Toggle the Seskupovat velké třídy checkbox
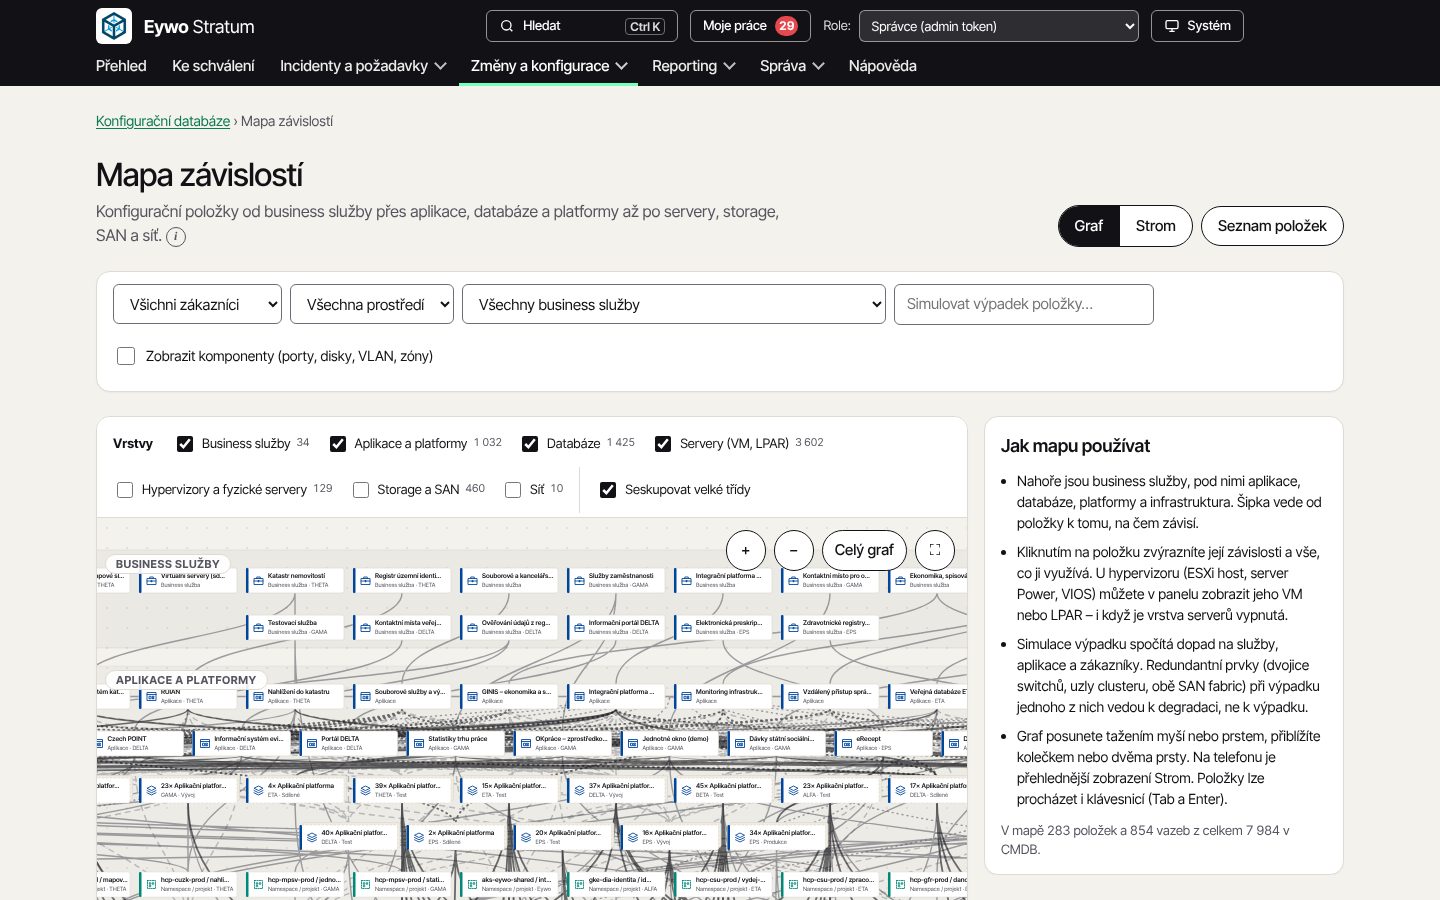This screenshot has width=1440, height=900. pyautogui.click(x=608, y=490)
